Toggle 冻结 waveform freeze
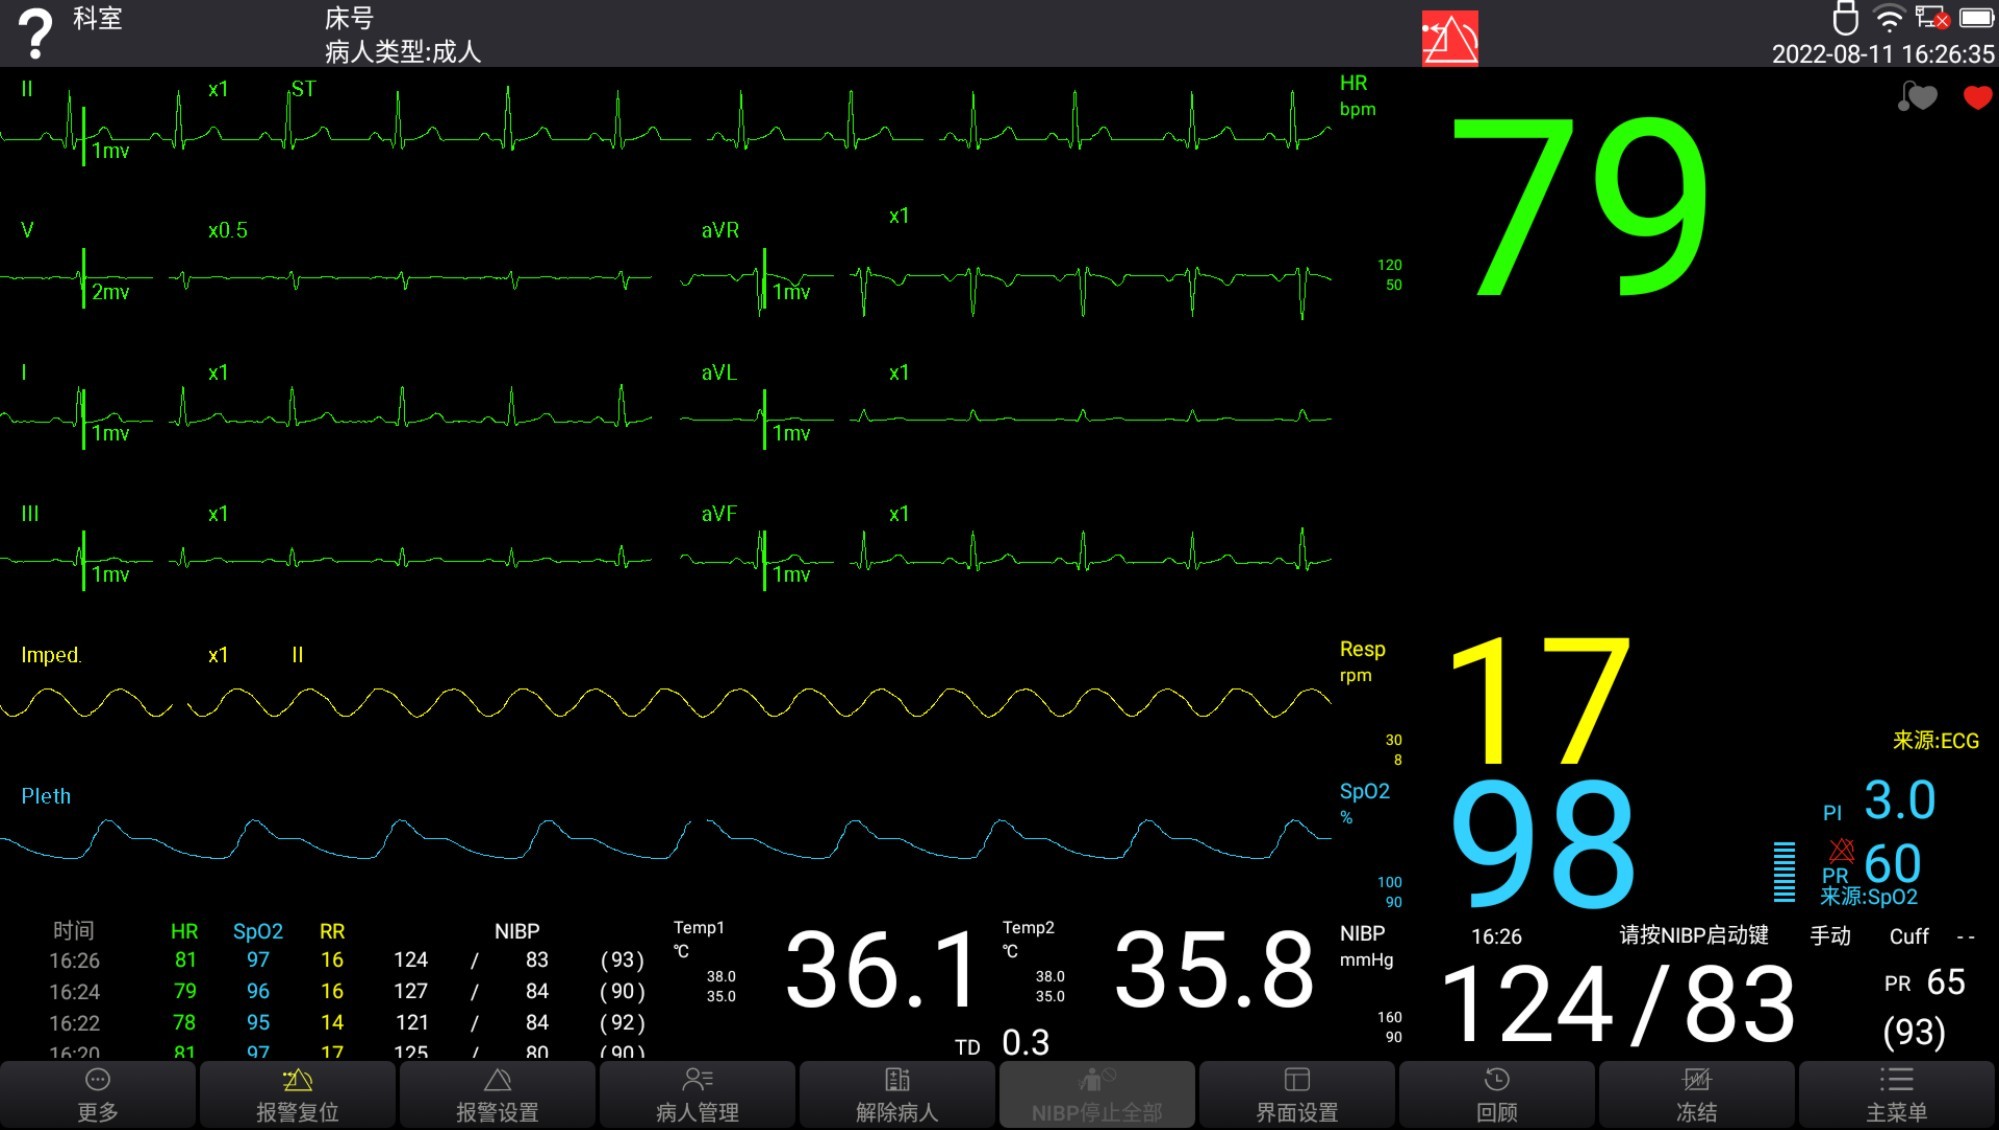 tap(1697, 1094)
